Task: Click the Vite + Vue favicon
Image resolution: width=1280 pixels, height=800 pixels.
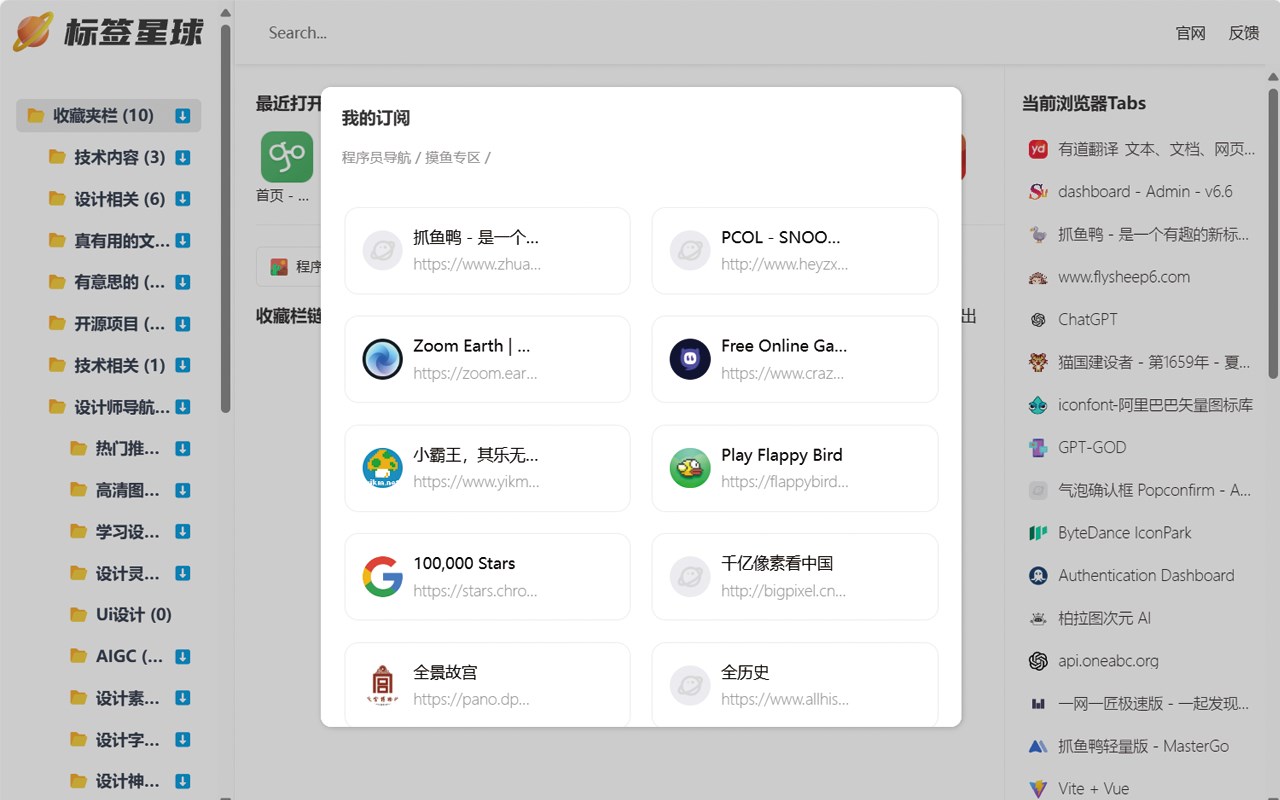Action: click(1038, 789)
